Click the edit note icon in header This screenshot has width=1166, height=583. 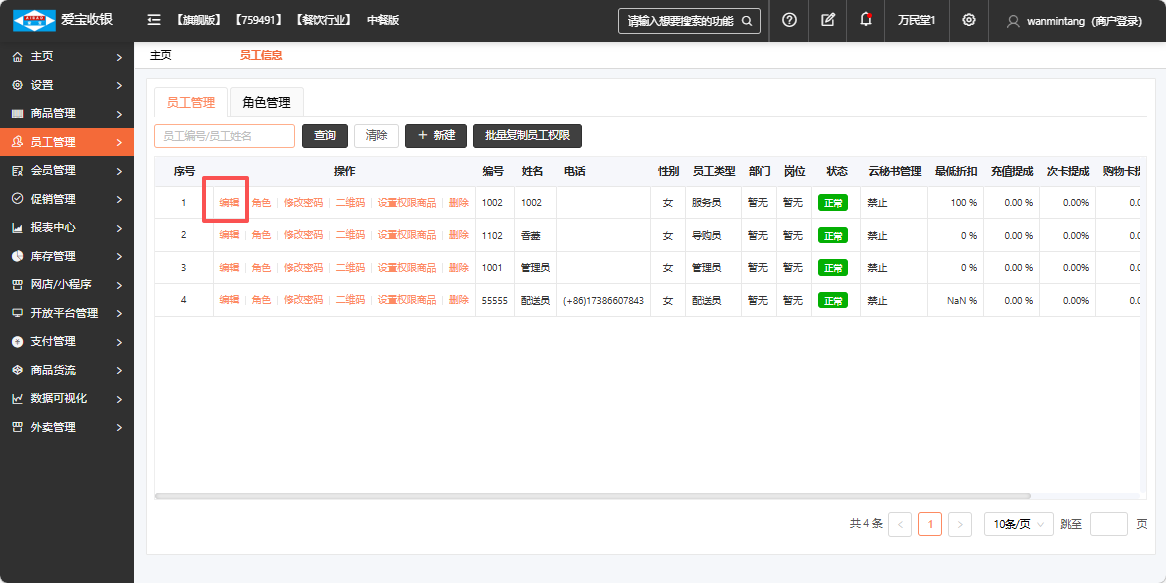(x=827, y=20)
